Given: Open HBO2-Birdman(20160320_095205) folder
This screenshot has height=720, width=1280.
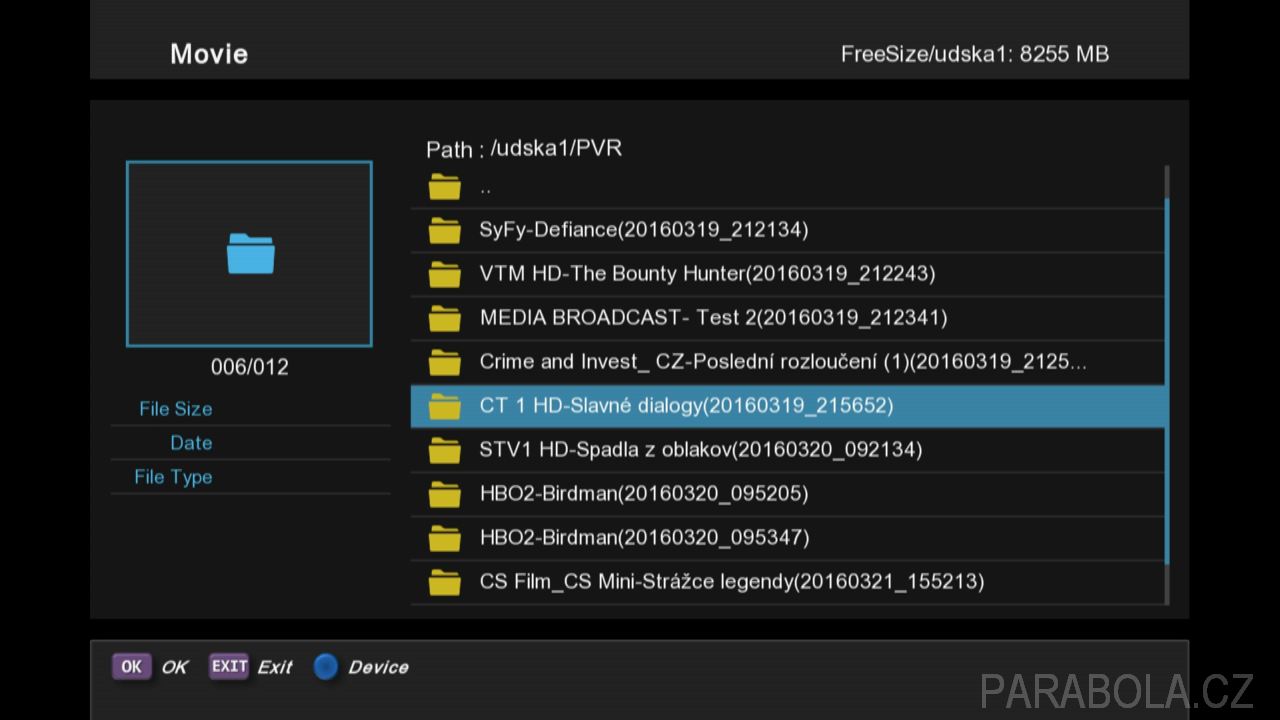Looking at the screenshot, I should [x=788, y=494].
